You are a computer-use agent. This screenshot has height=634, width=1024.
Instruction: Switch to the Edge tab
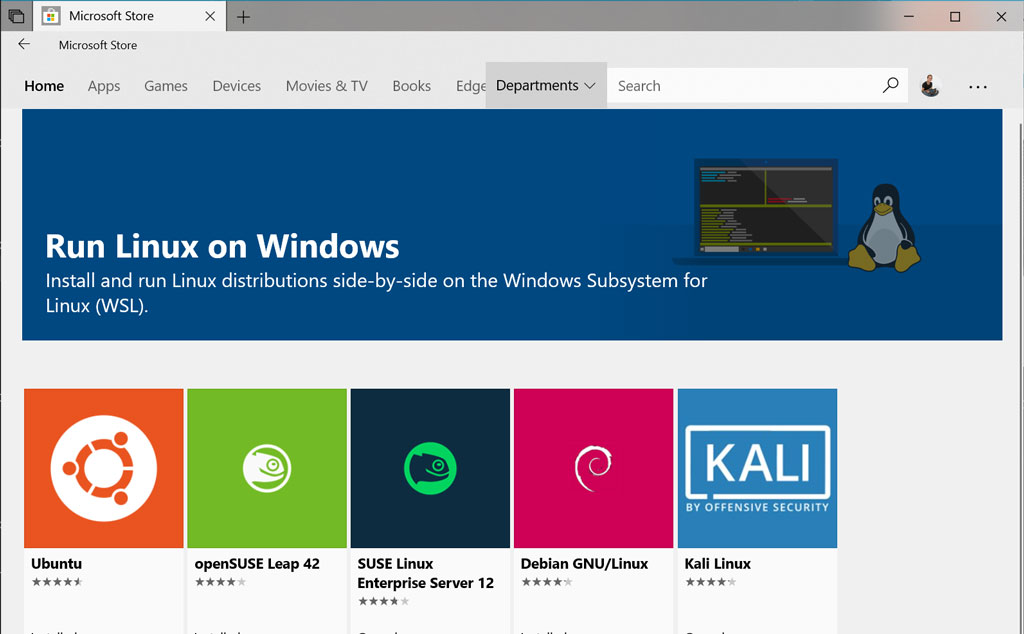click(x=470, y=86)
